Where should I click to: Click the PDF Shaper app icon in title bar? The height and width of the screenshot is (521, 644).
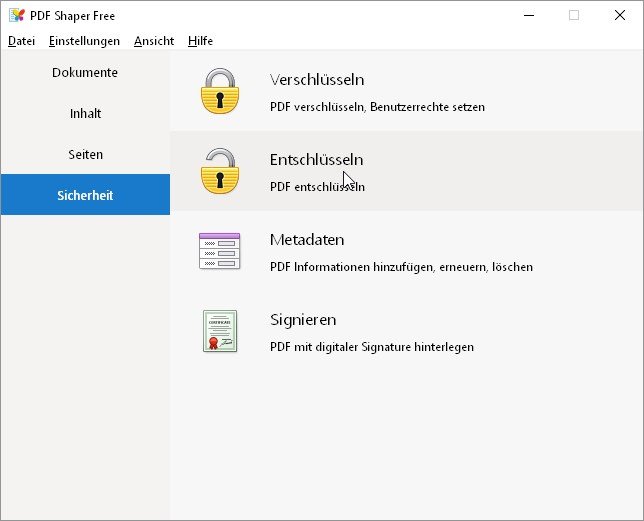point(17,16)
